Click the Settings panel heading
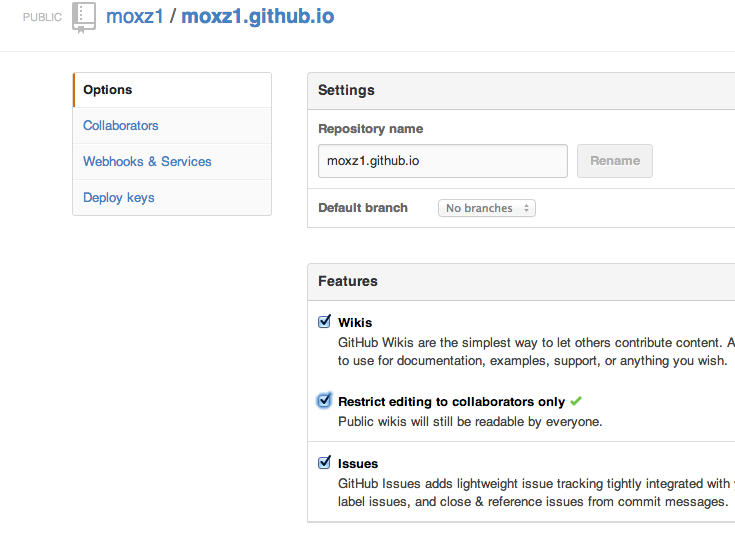Screen dimensions: 735x534 coord(346,90)
